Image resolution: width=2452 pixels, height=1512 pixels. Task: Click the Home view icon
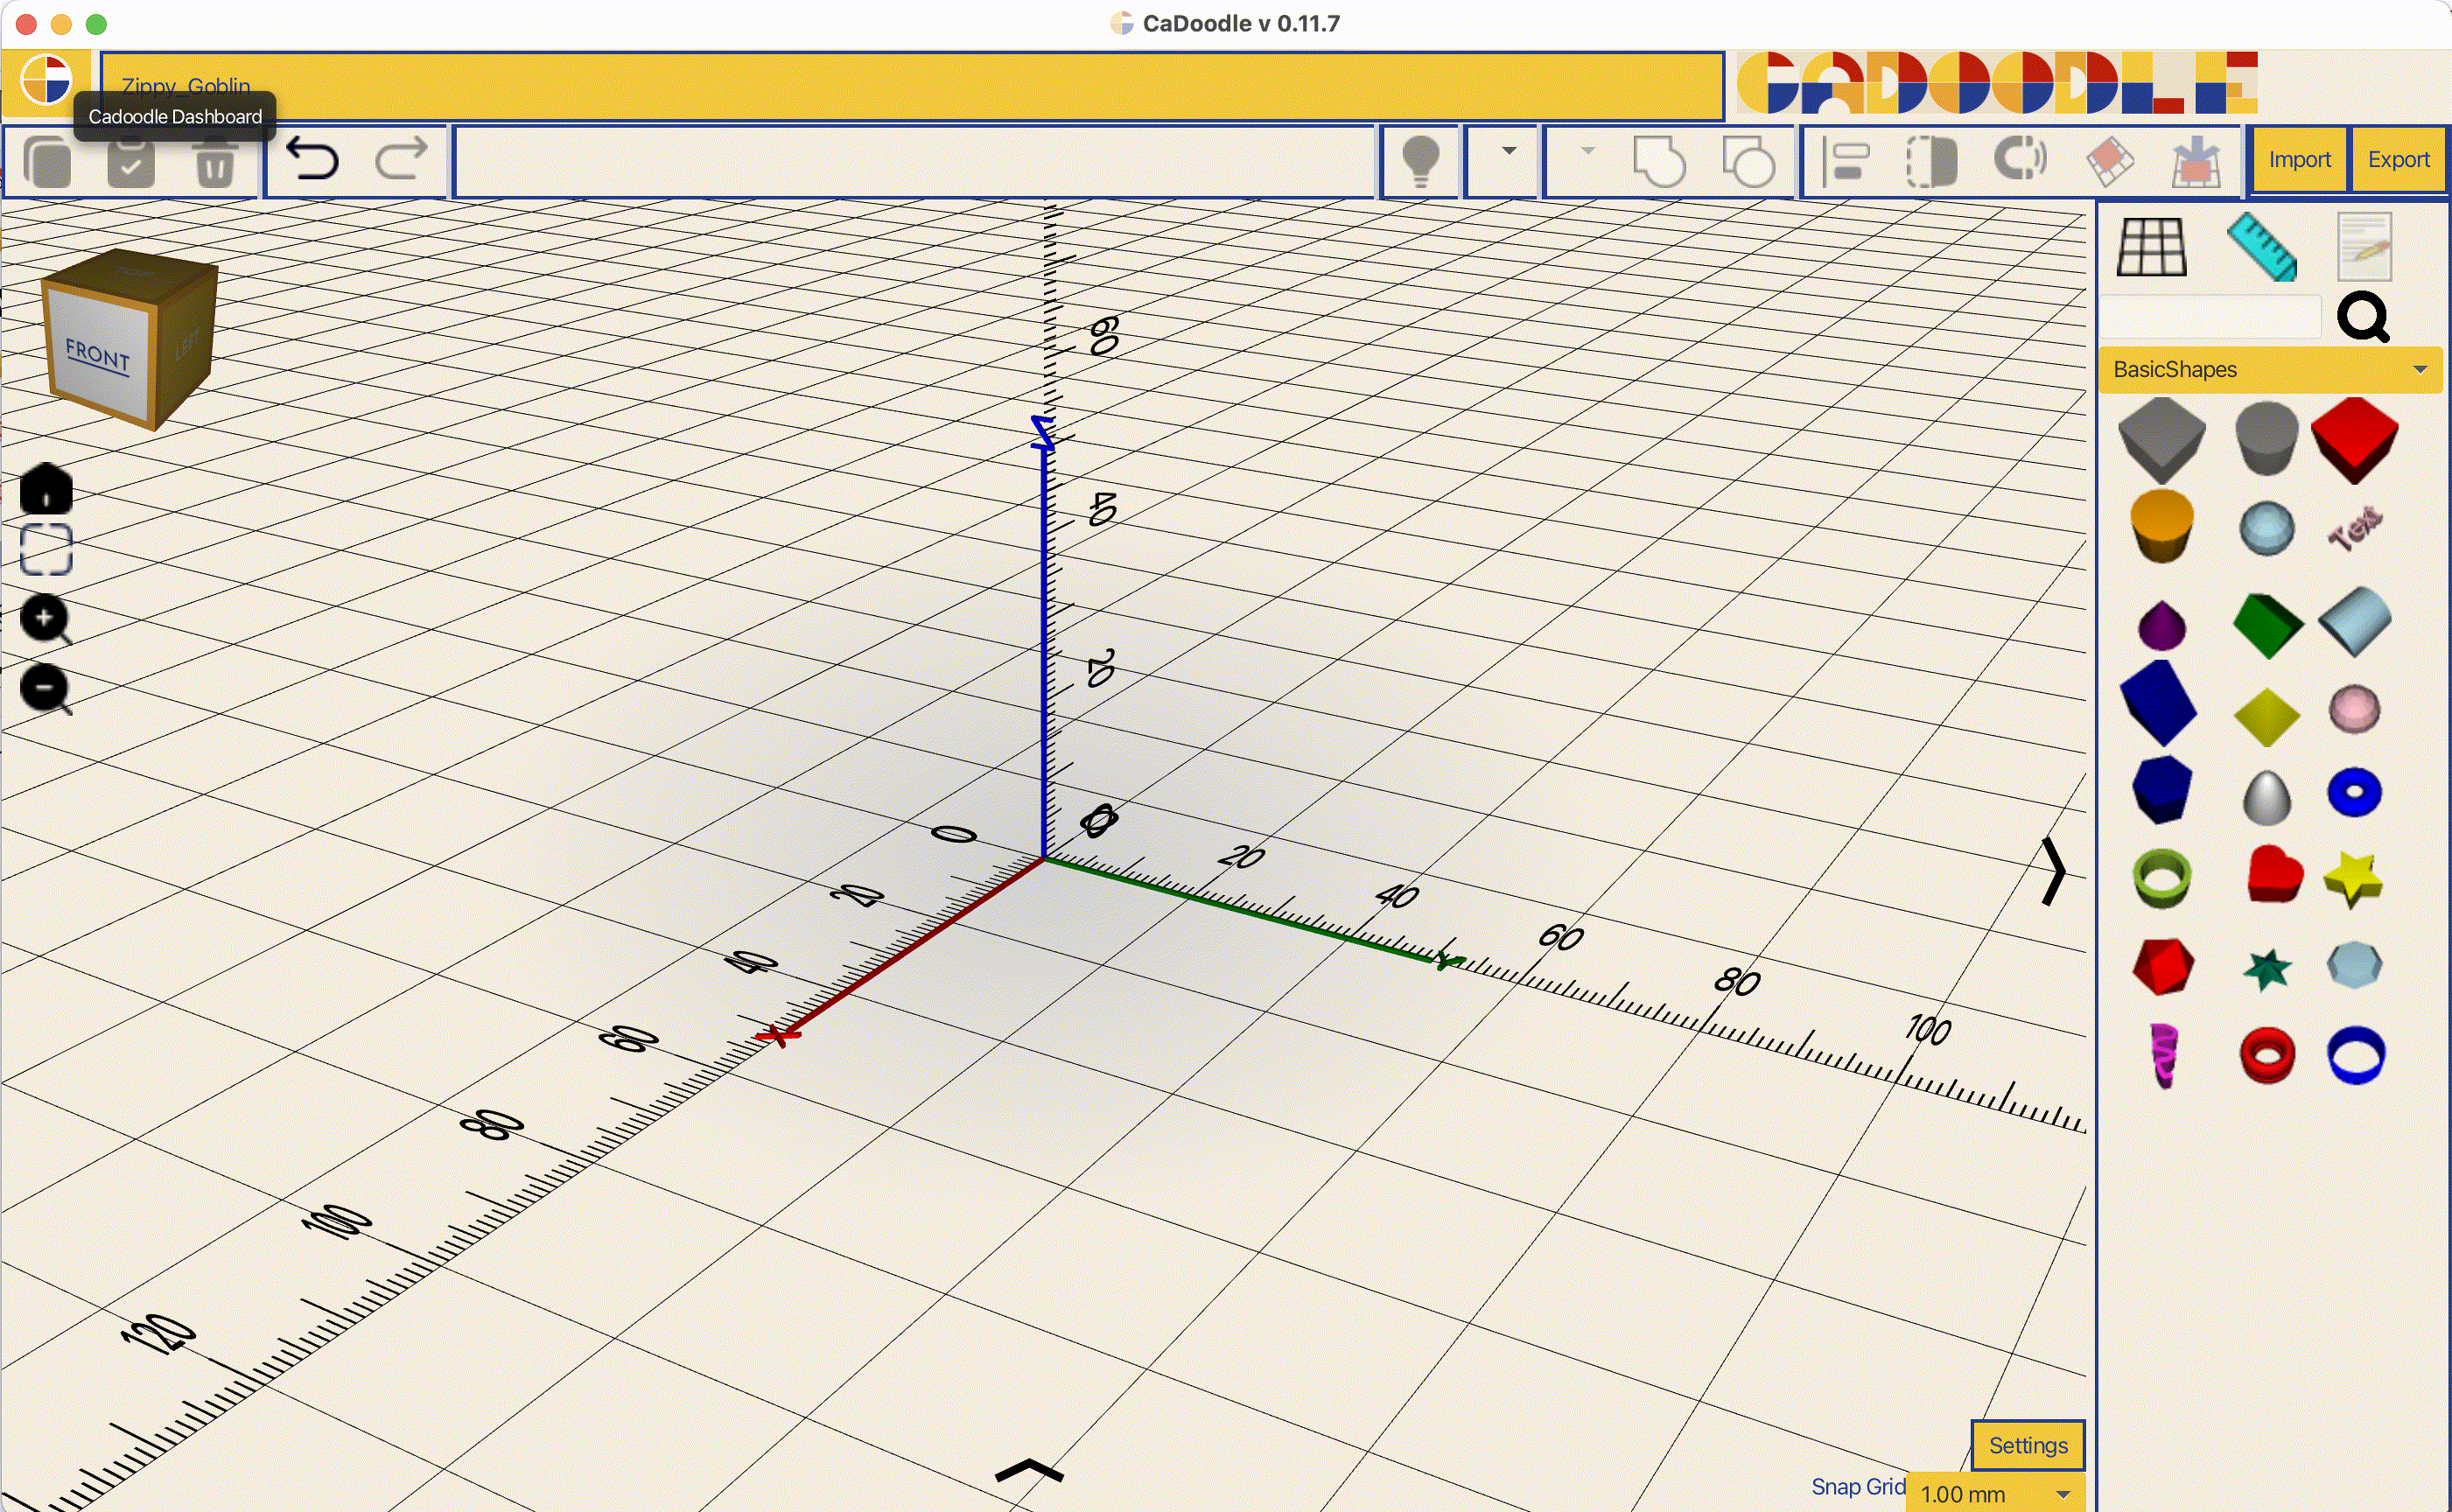[x=46, y=488]
